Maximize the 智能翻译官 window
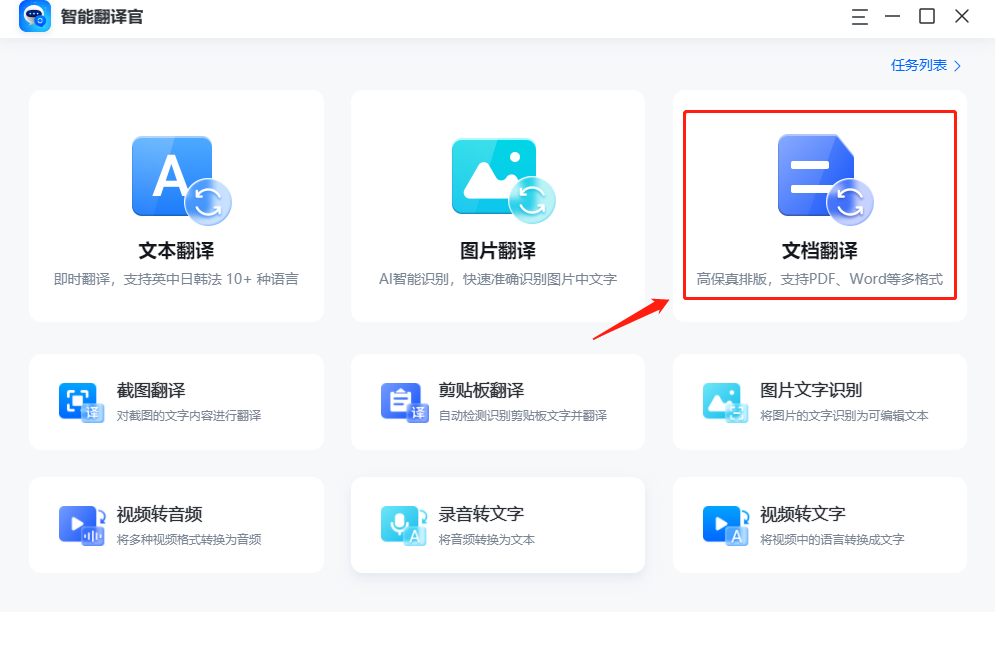 click(x=927, y=16)
